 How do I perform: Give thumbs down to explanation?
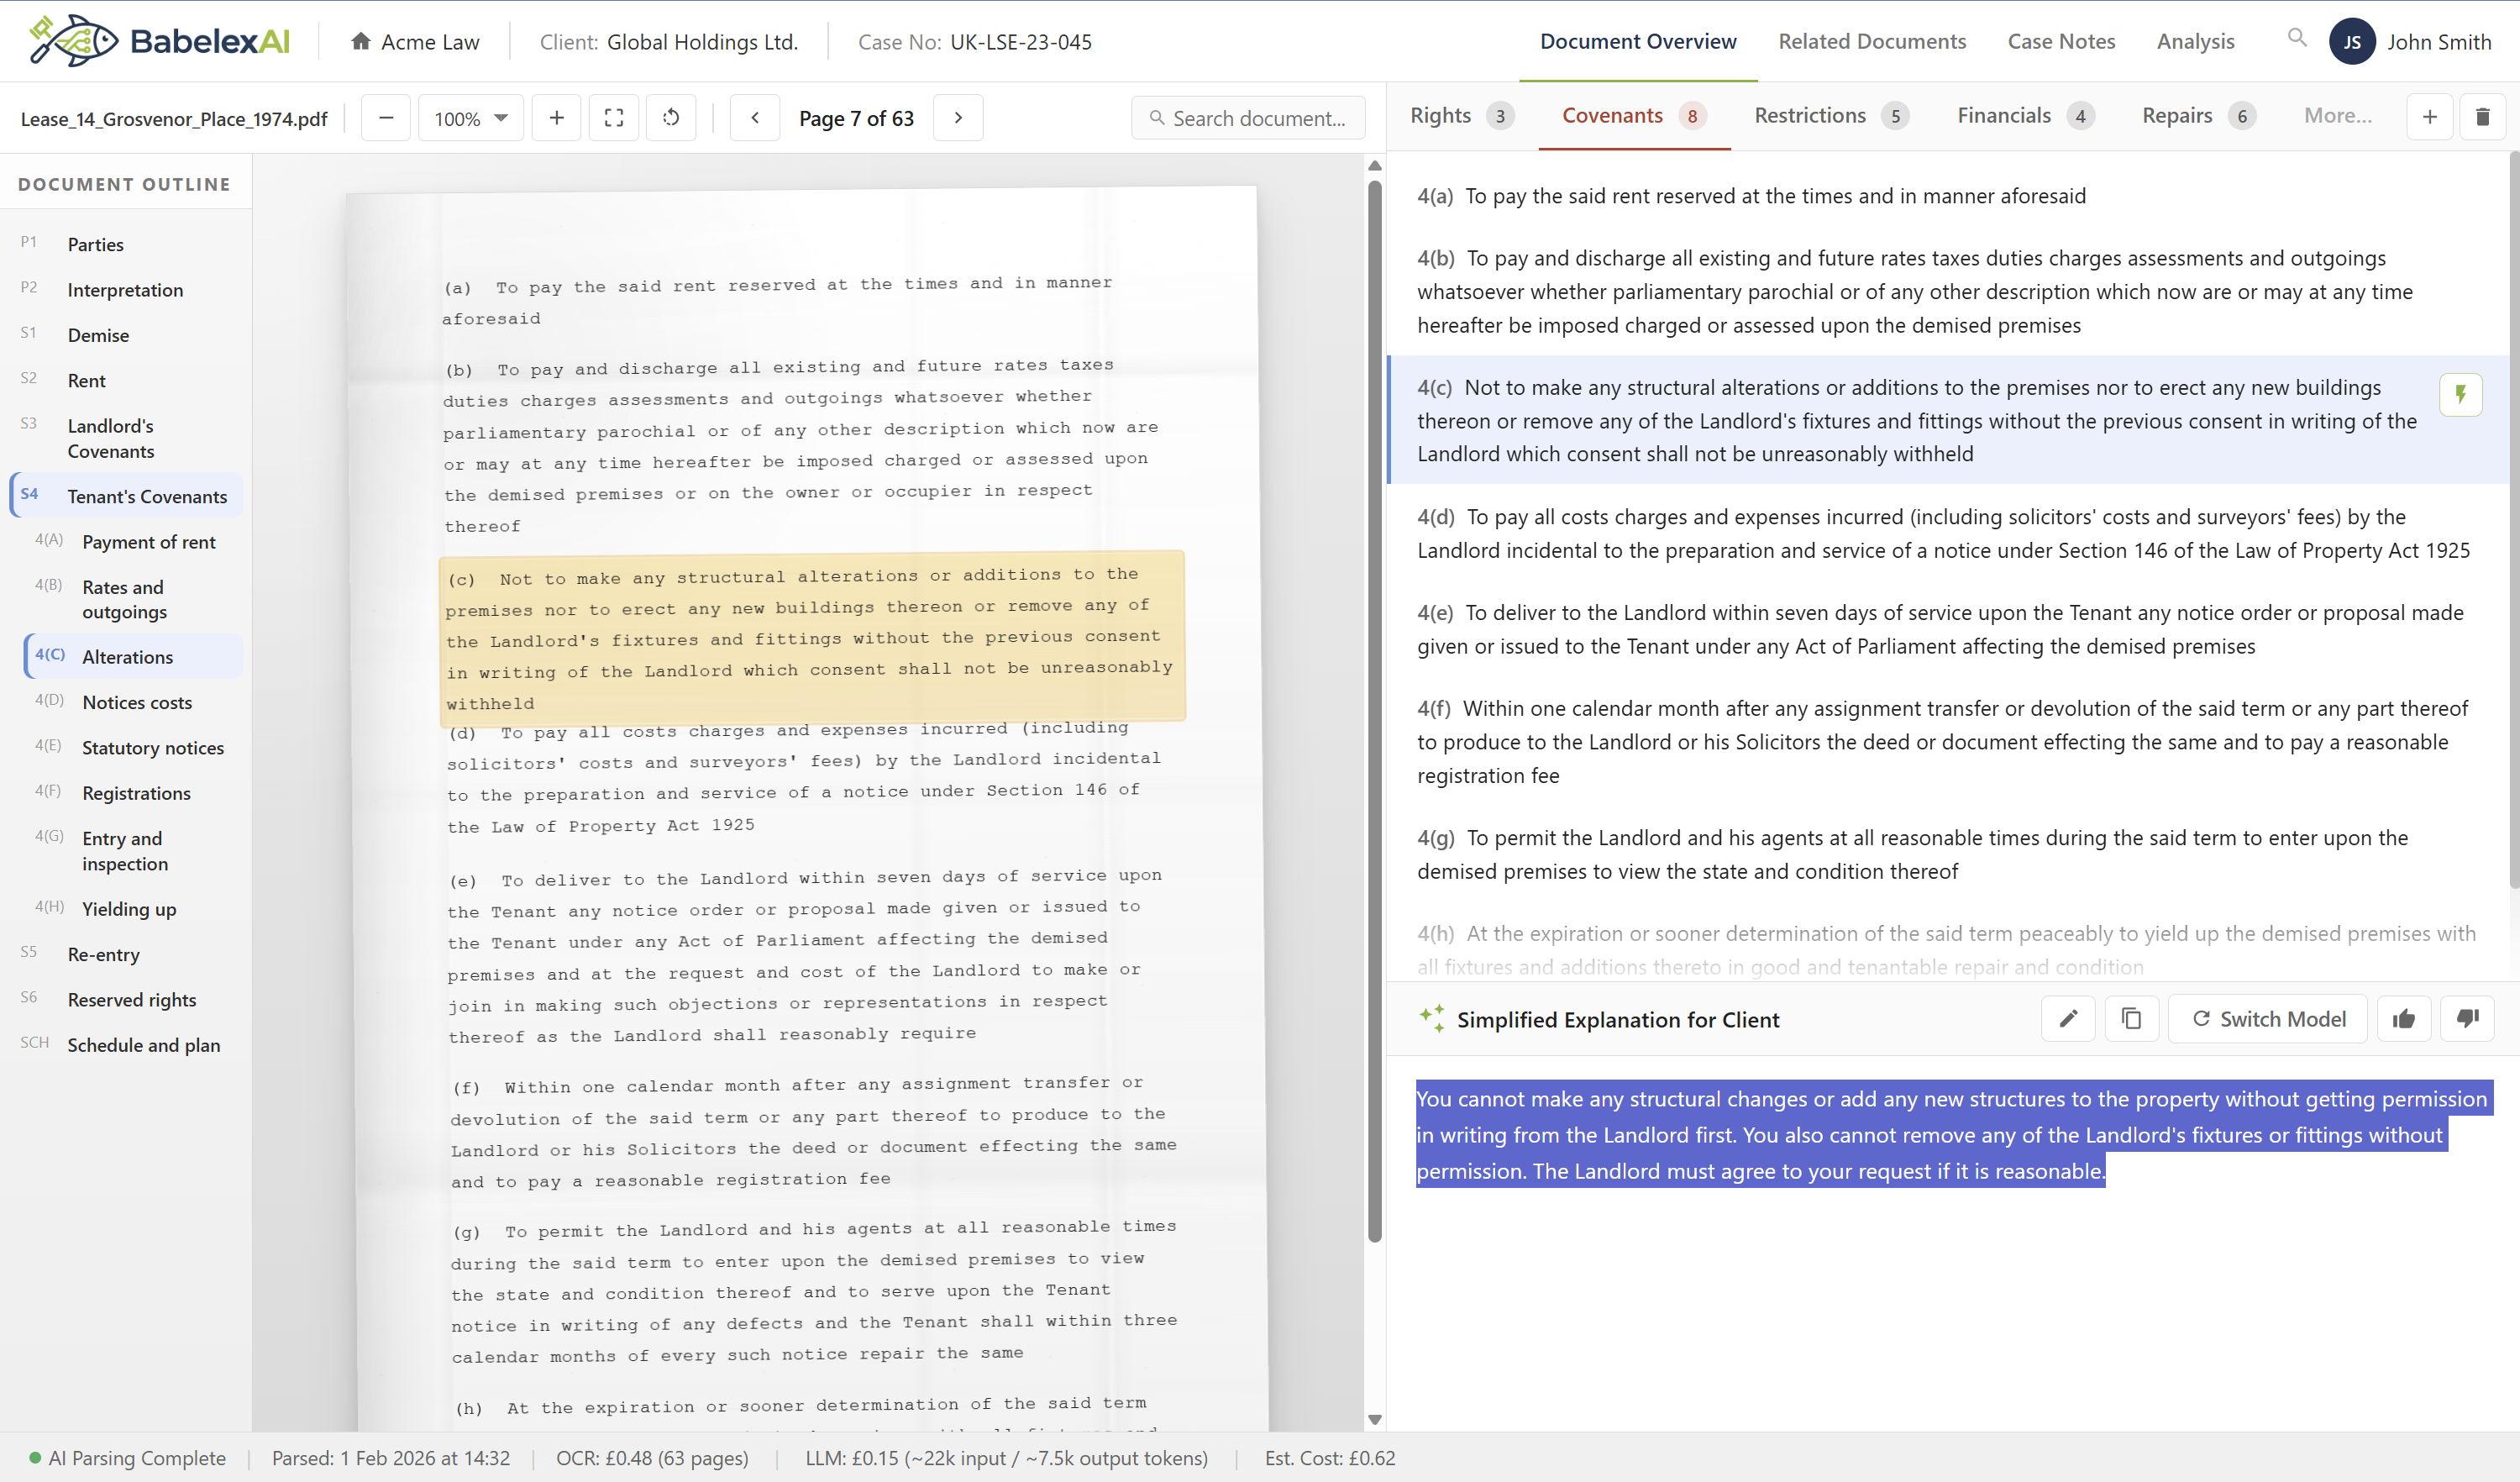point(2467,1019)
